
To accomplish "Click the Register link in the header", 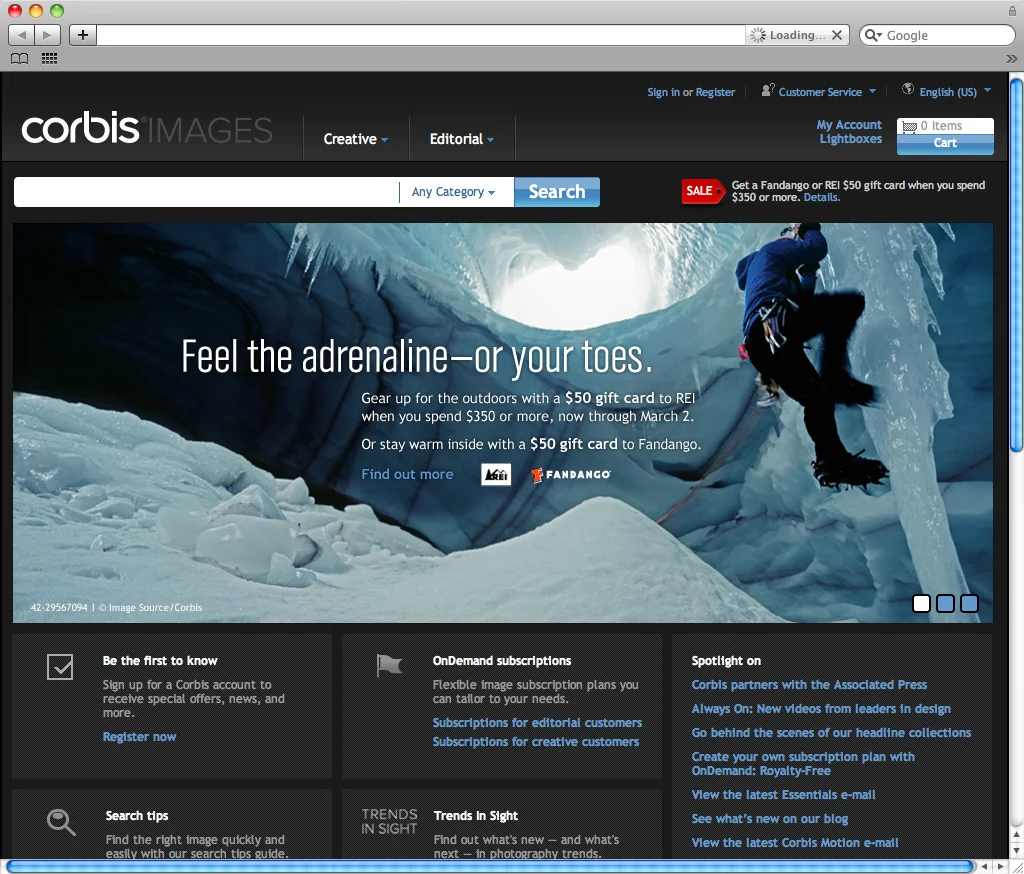I will point(715,92).
